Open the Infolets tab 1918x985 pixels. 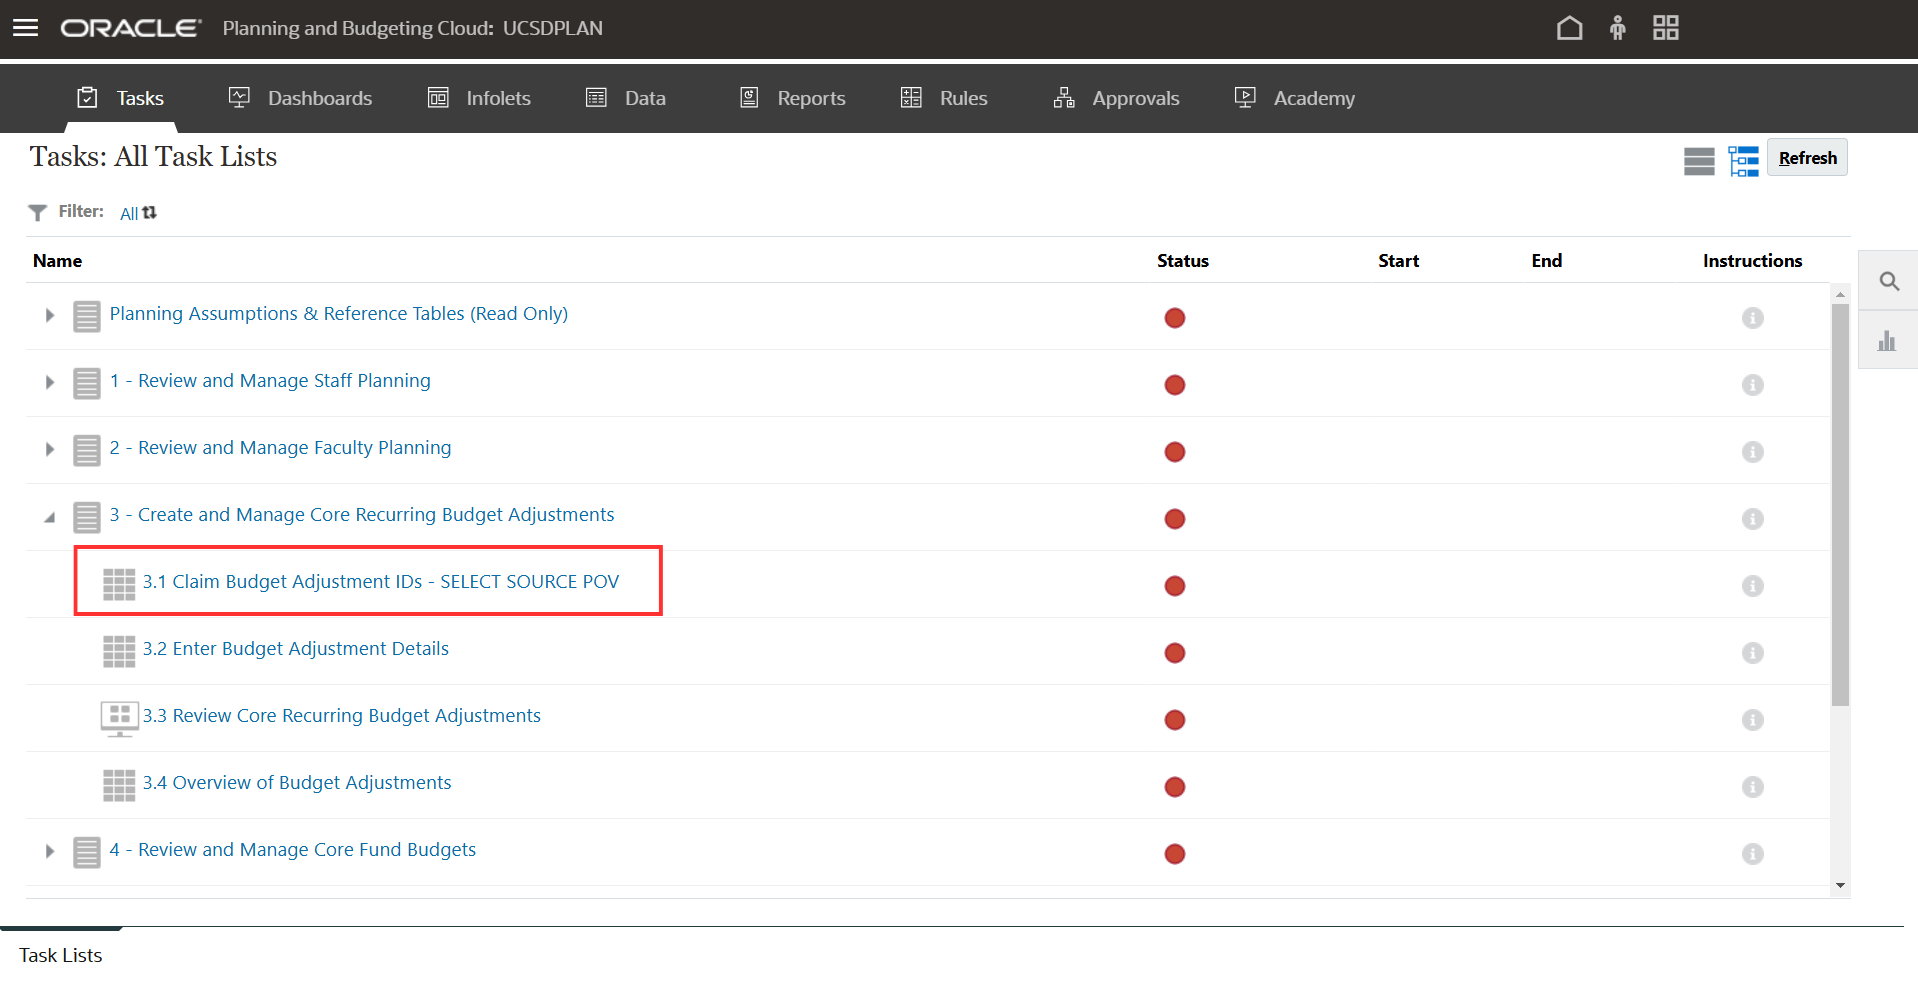point(479,98)
